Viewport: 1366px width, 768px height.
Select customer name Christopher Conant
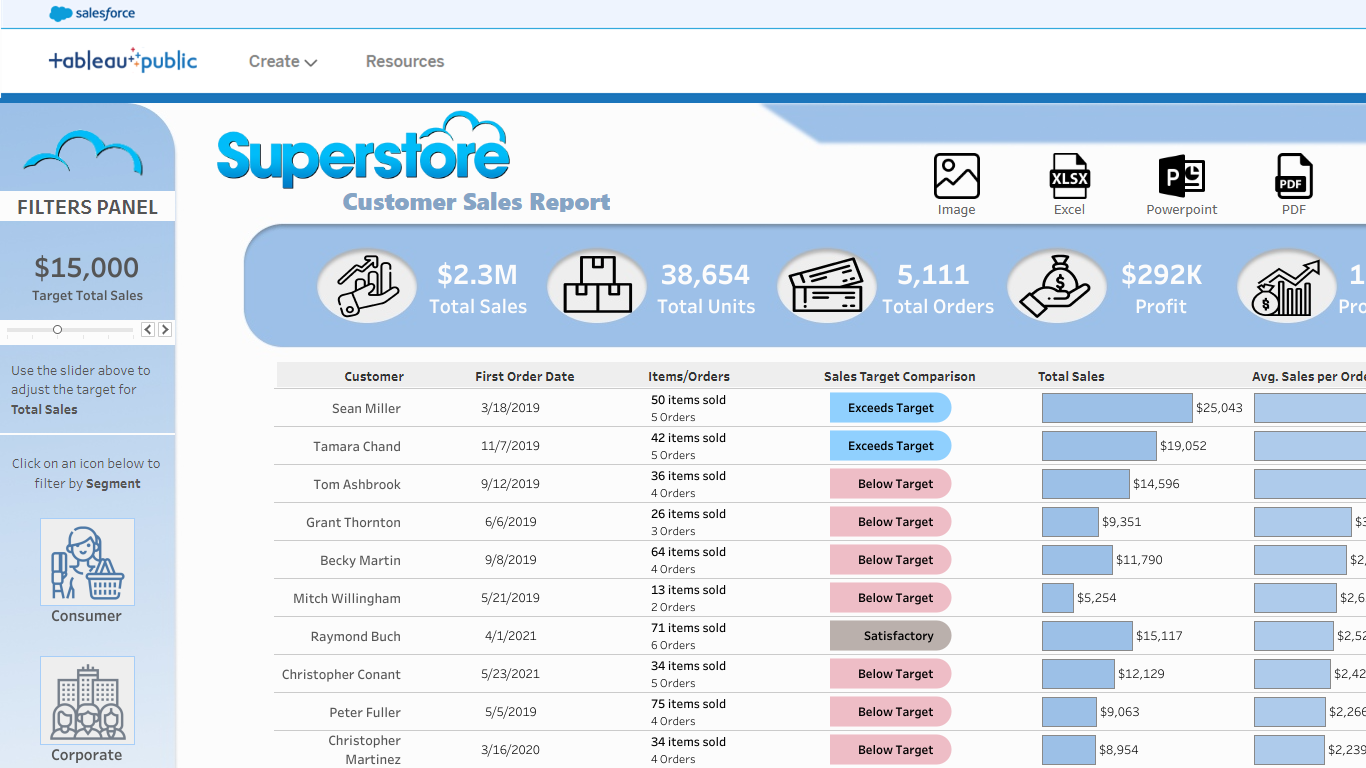pyautogui.click(x=341, y=674)
